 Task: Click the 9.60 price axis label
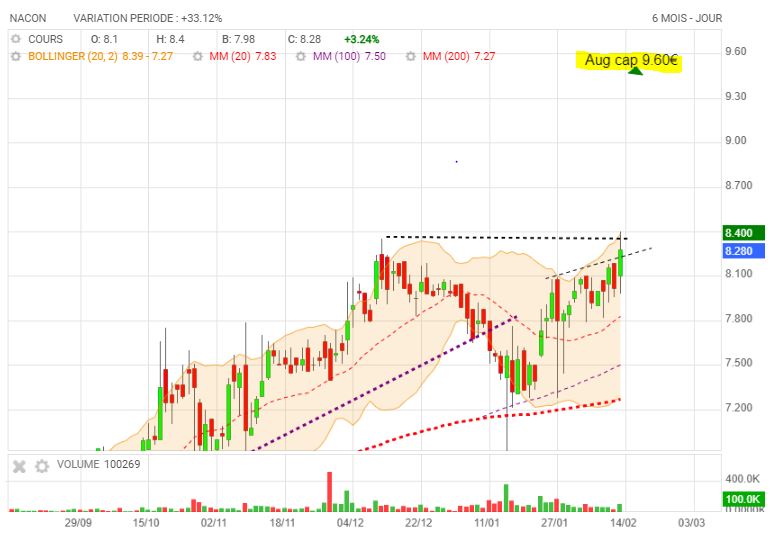(736, 51)
